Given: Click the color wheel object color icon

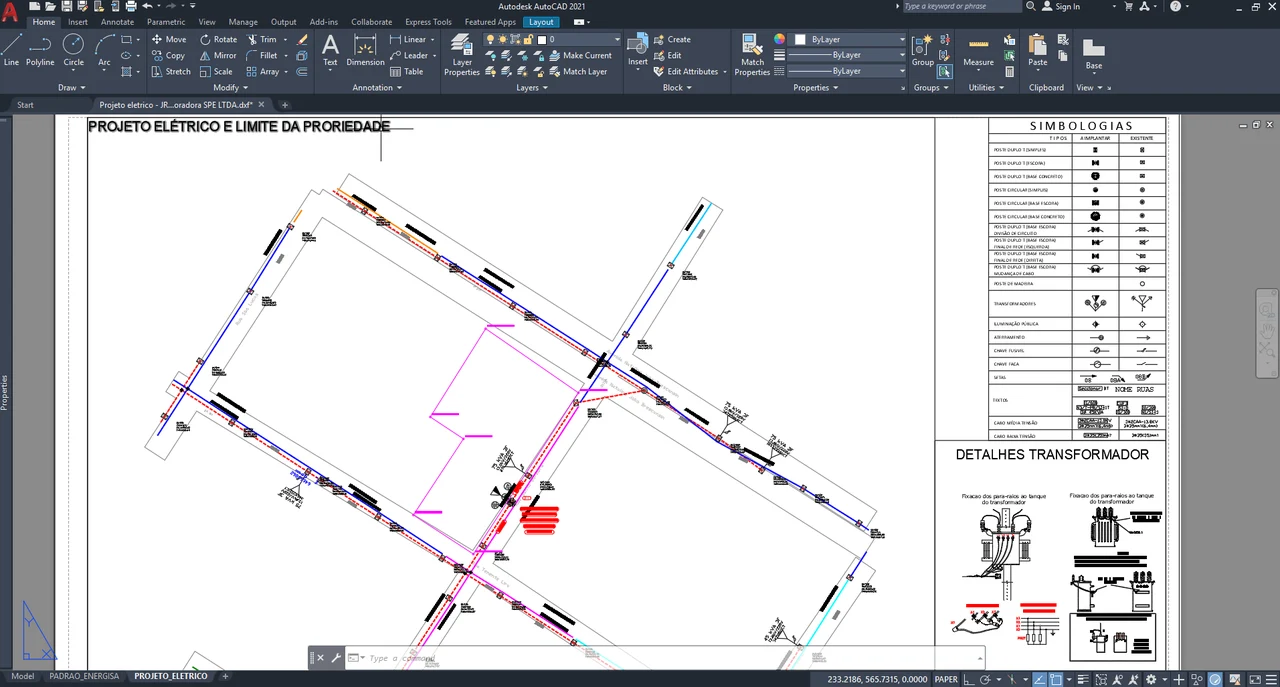Looking at the screenshot, I should click(780, 40).
